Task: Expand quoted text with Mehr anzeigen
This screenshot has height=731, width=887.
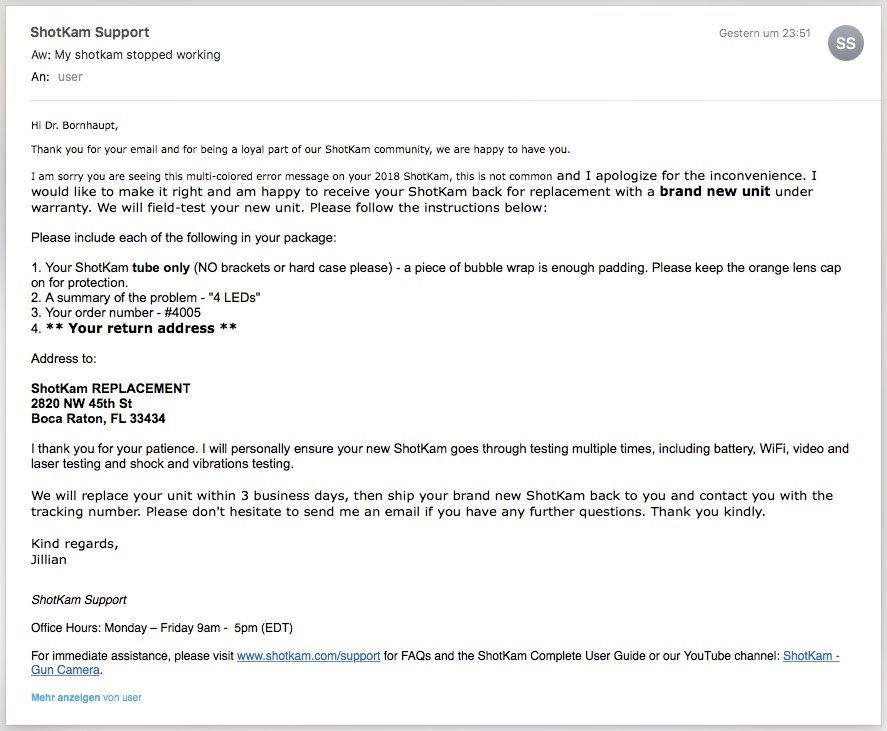Action: [x=66, y=698]
